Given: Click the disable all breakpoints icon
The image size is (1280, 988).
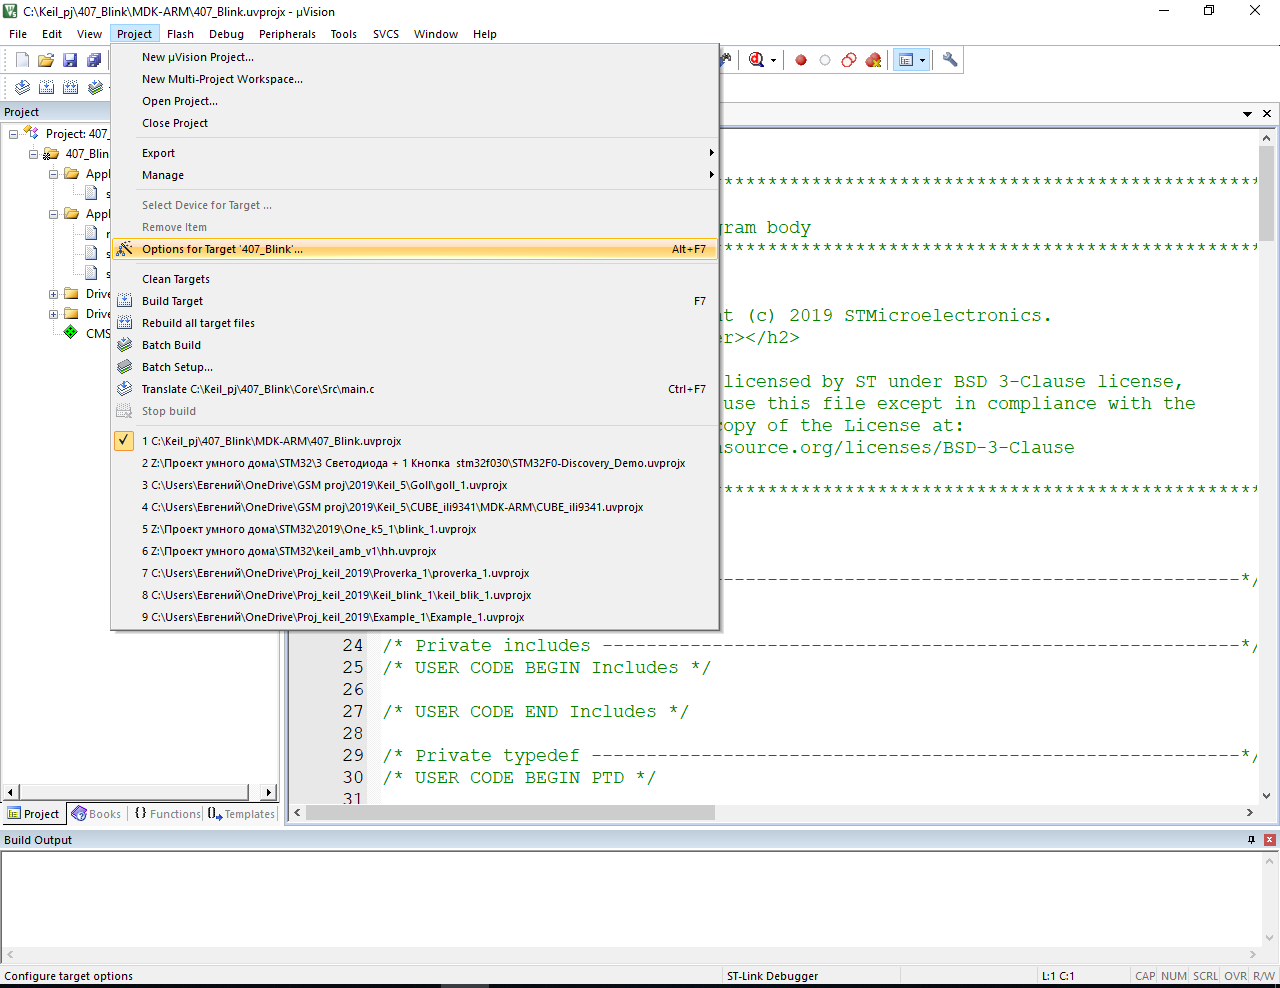Looking at the screenshot, I should coord(849,60).
